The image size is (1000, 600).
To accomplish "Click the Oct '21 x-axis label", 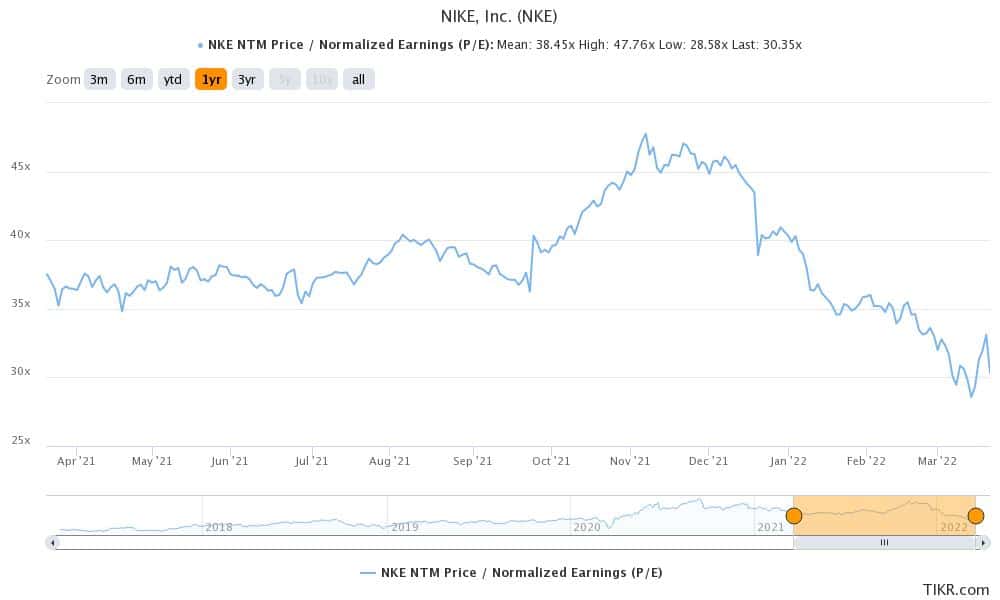I will coord(551,461).
